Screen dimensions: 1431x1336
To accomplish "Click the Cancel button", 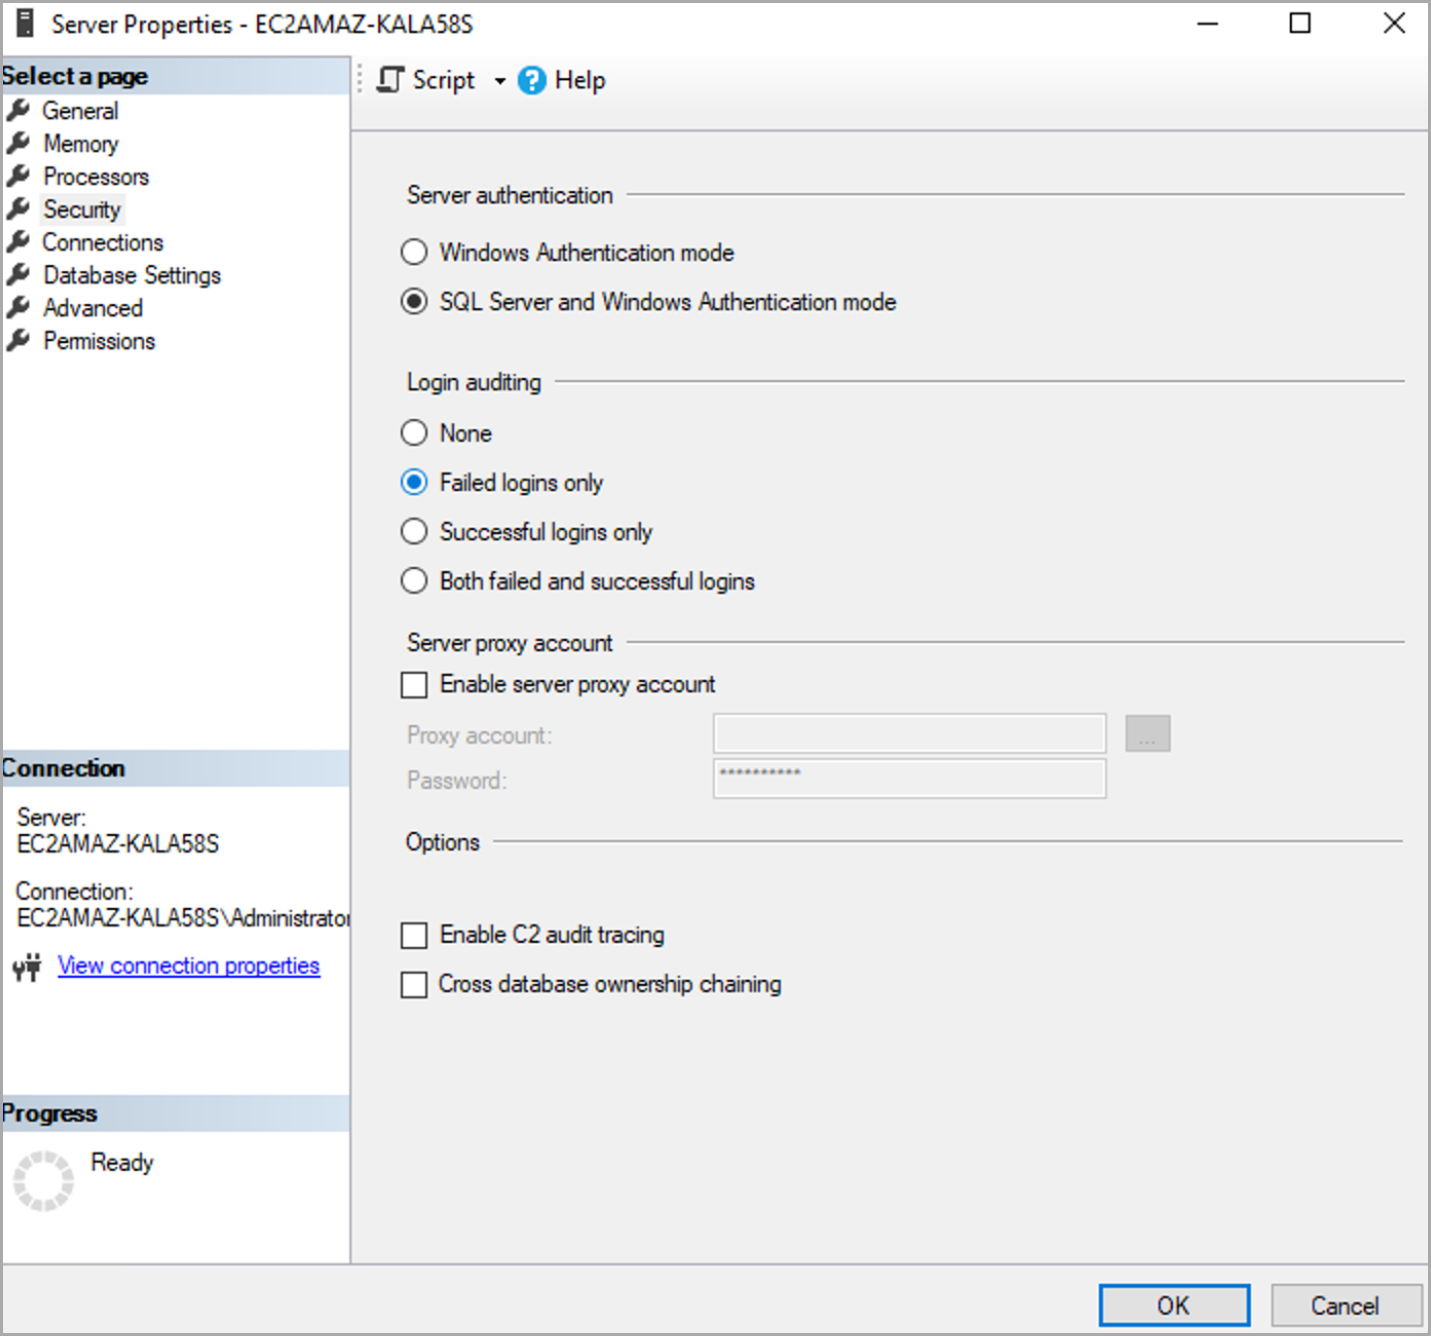I will [x=1346, y=1305].
